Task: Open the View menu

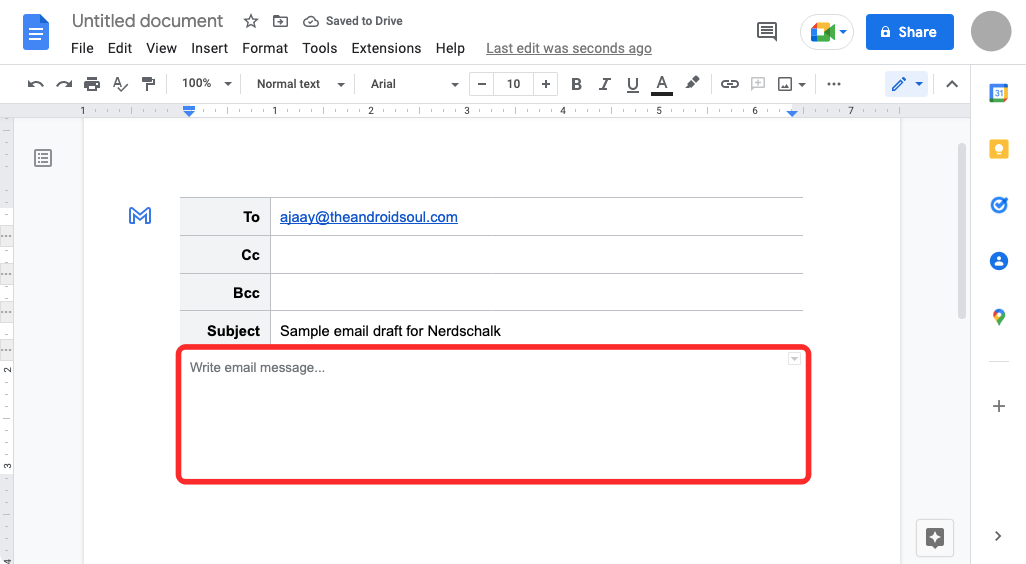Action: click(x=162, y=48)
